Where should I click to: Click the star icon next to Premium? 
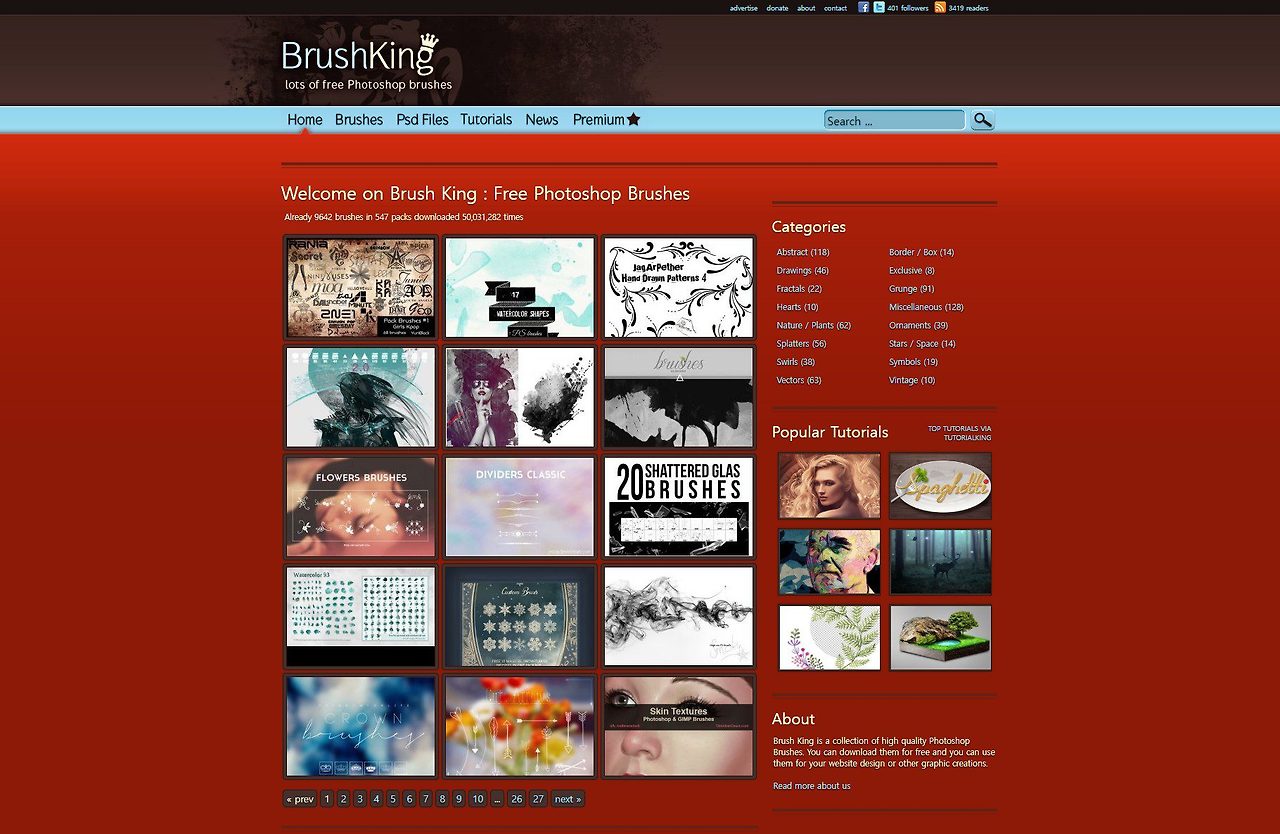633,119
